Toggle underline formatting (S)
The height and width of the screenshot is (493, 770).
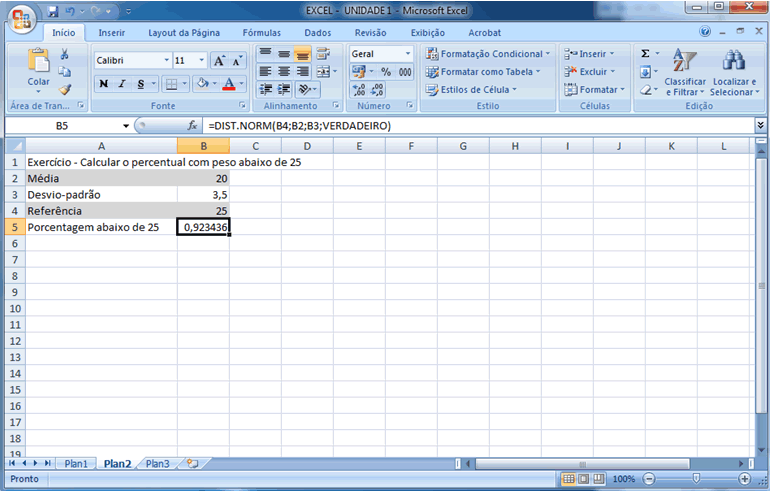140,84
